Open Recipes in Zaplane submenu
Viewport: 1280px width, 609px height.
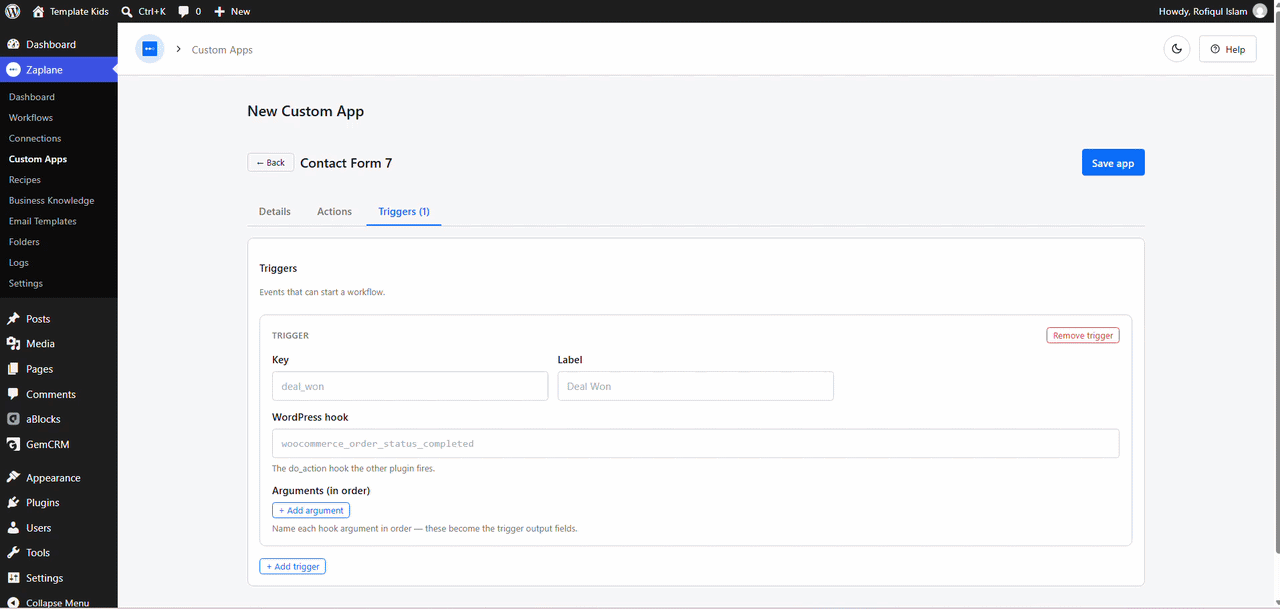click(25, 180)
